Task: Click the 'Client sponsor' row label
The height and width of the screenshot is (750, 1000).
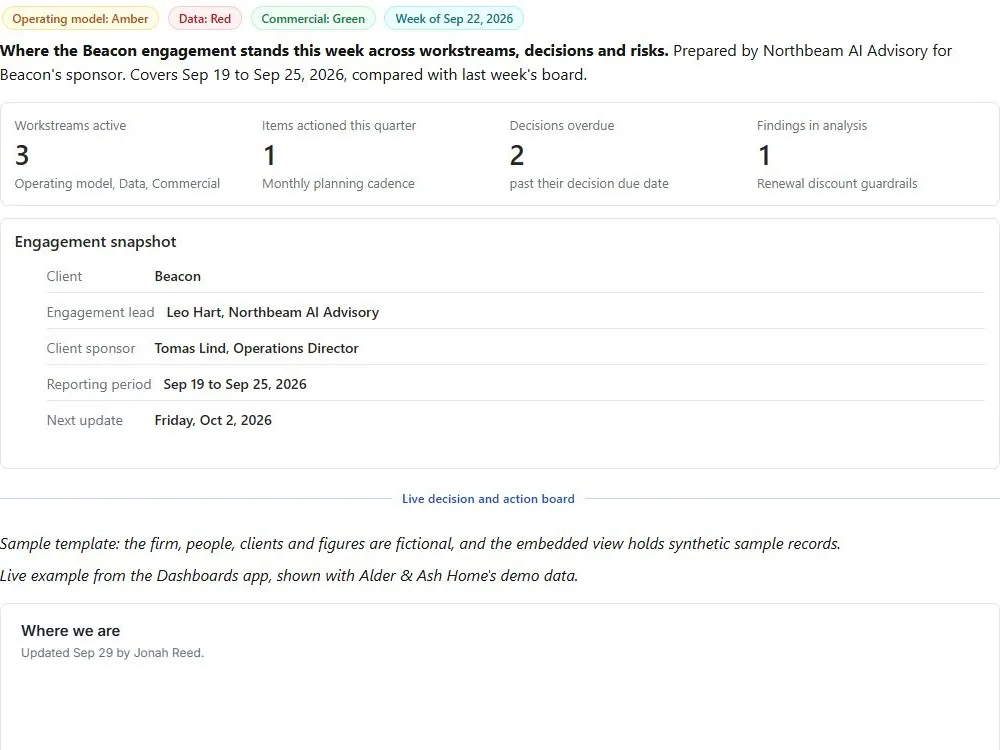Action: (x=91, y=348)
